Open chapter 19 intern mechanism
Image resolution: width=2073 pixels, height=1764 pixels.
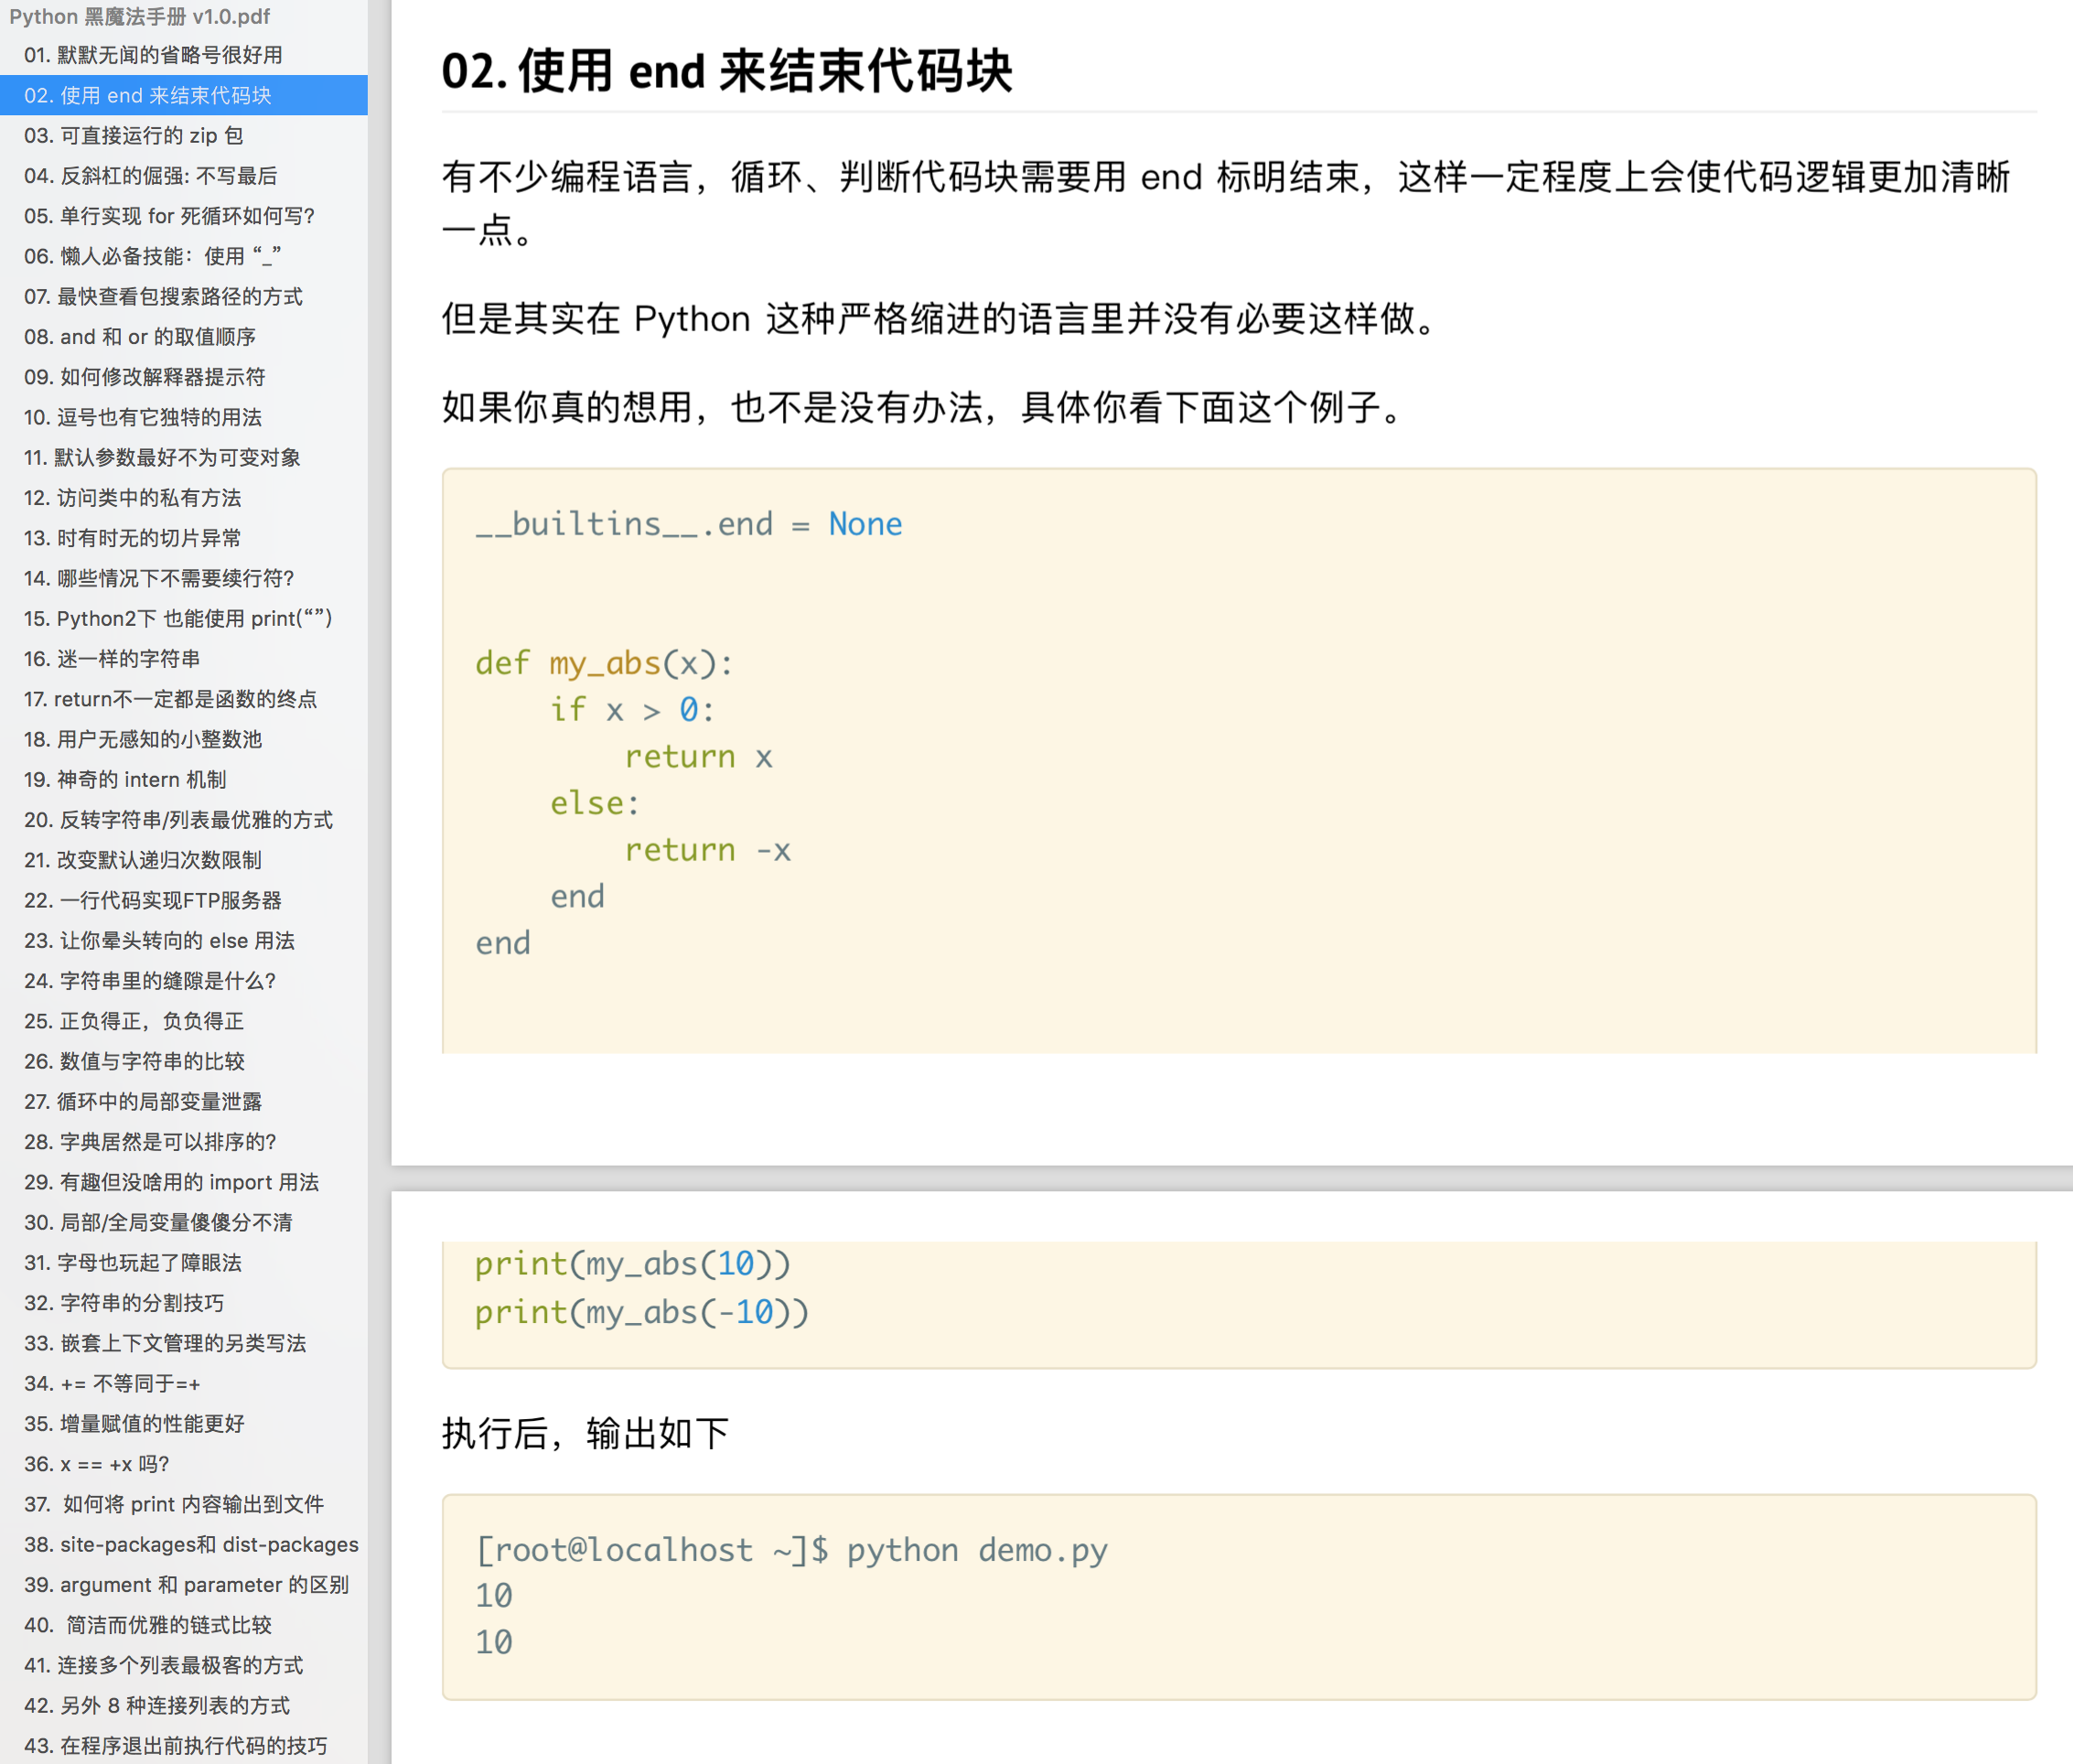pyautogui.click(x=125, y=779)
